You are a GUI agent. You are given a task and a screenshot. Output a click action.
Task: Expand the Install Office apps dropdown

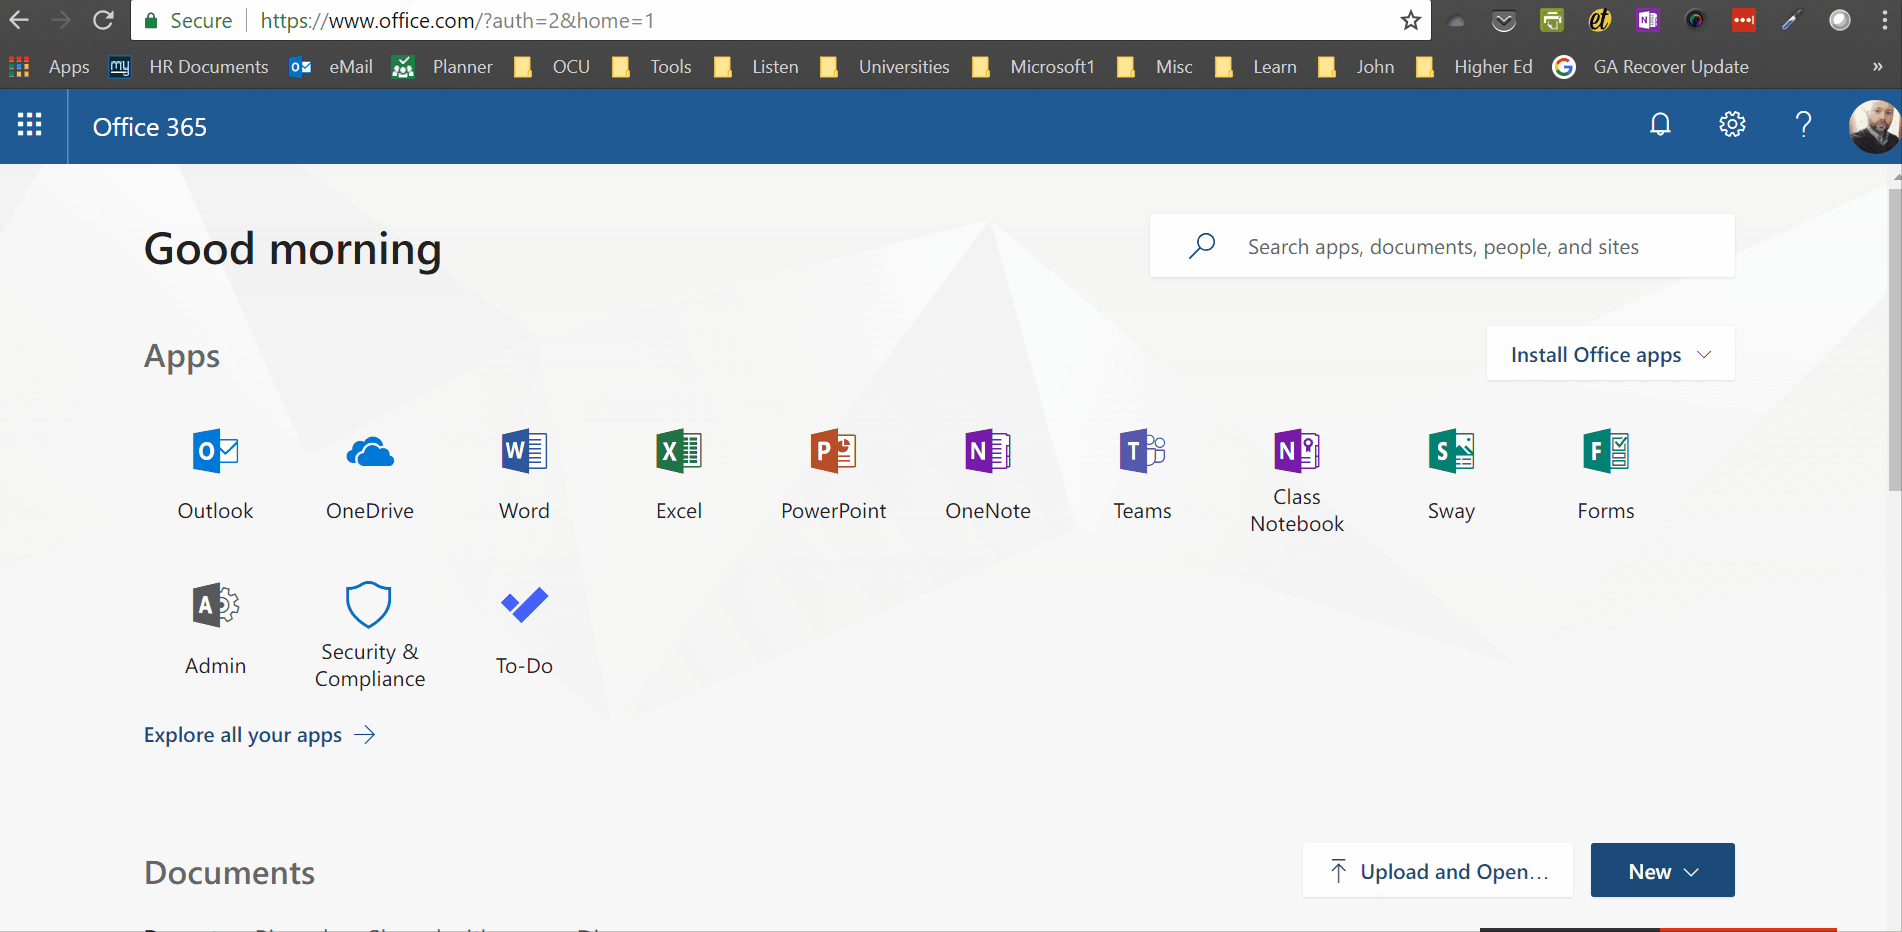click(1610, 355)
